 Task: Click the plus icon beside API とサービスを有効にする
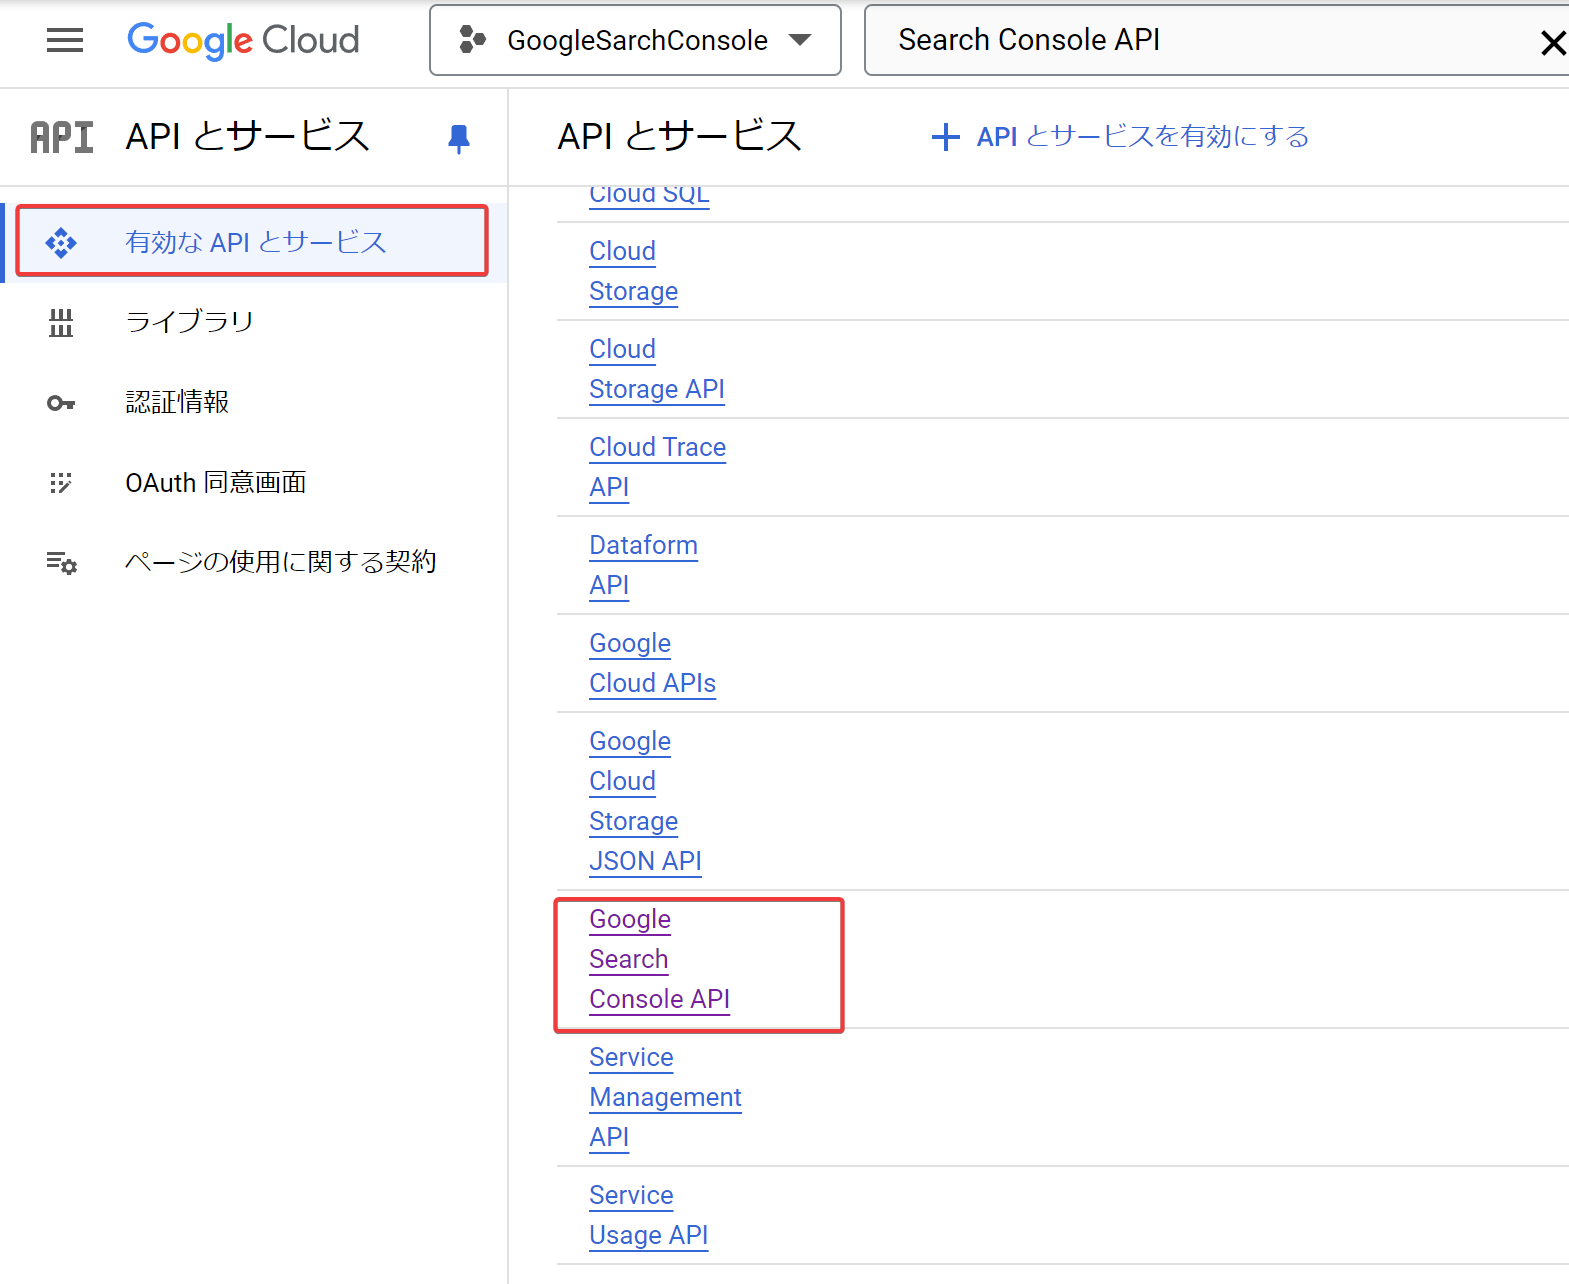pos(945,137)
